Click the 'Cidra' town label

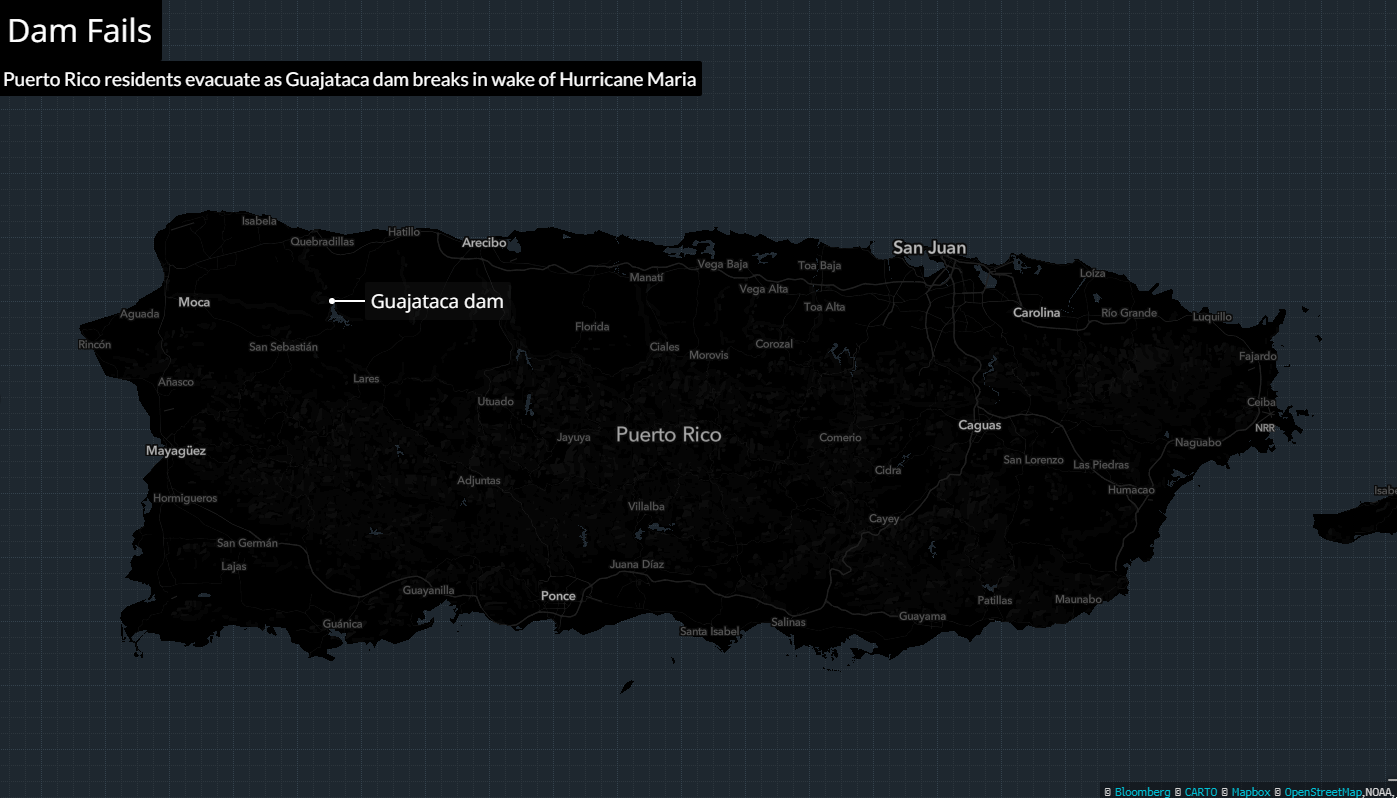pyautogui.click(x=888, y=470)
